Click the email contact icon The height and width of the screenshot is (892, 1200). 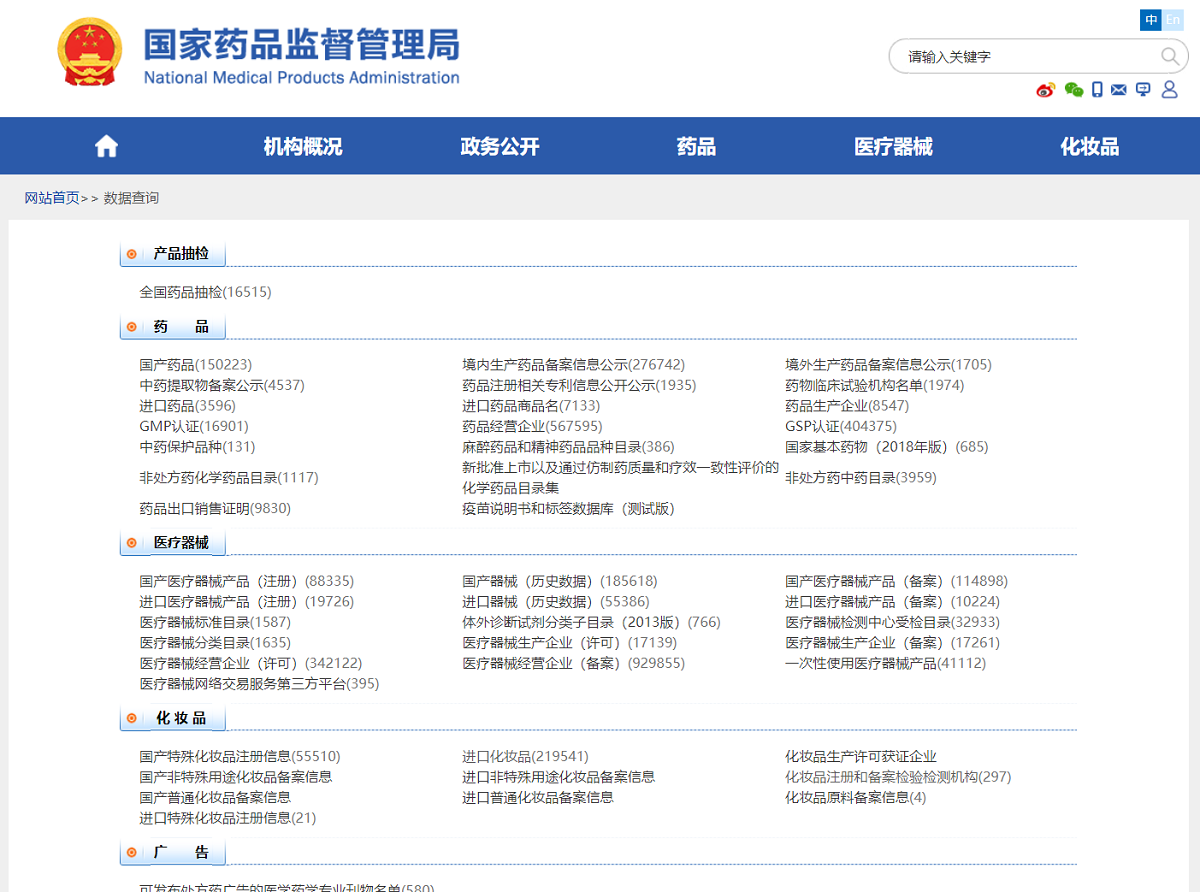(1119, 89)
